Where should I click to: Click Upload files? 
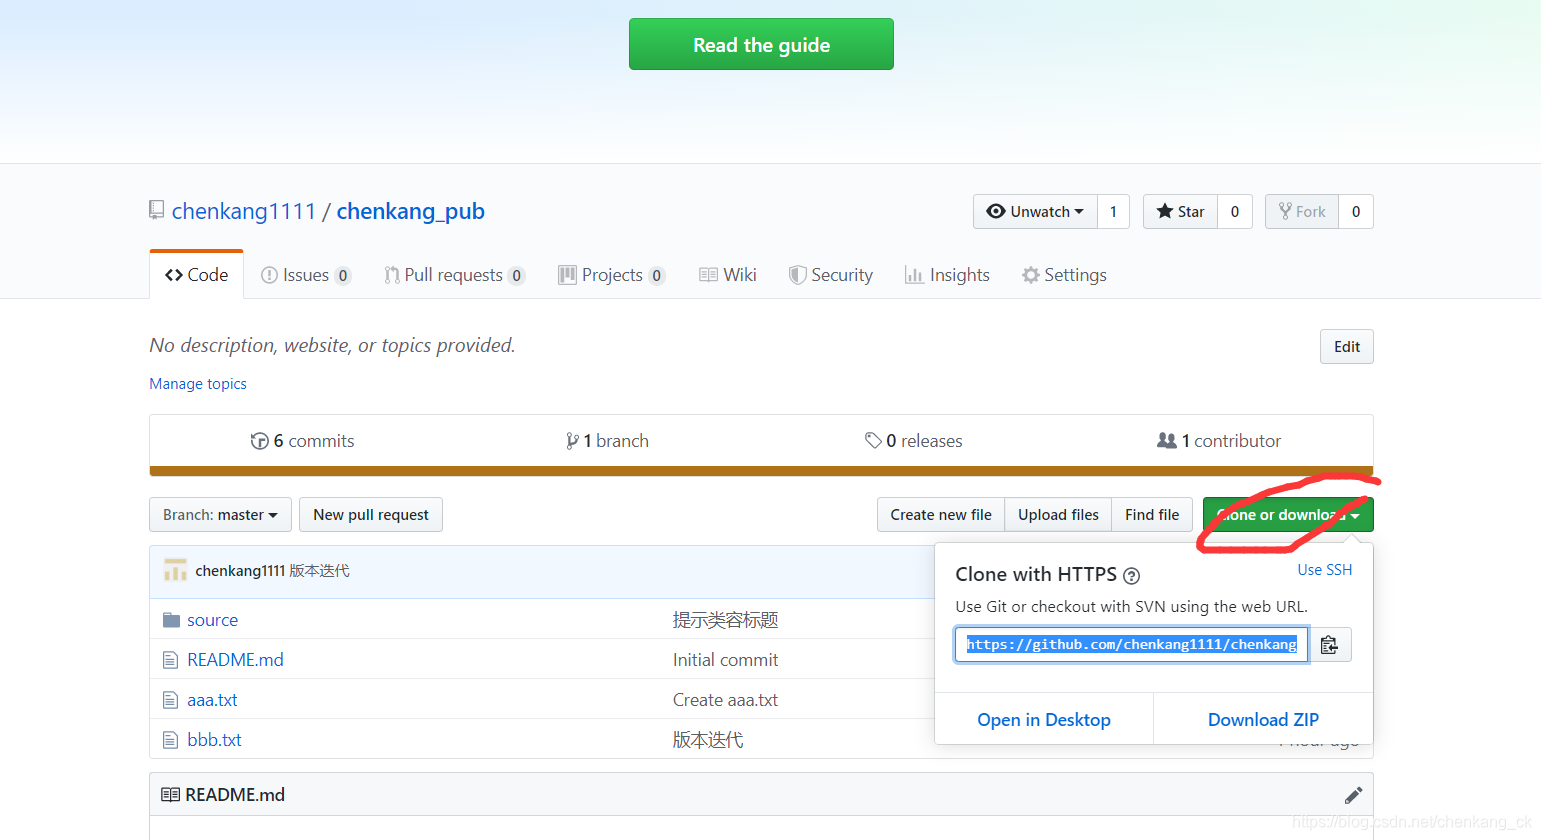[1058, 515]
